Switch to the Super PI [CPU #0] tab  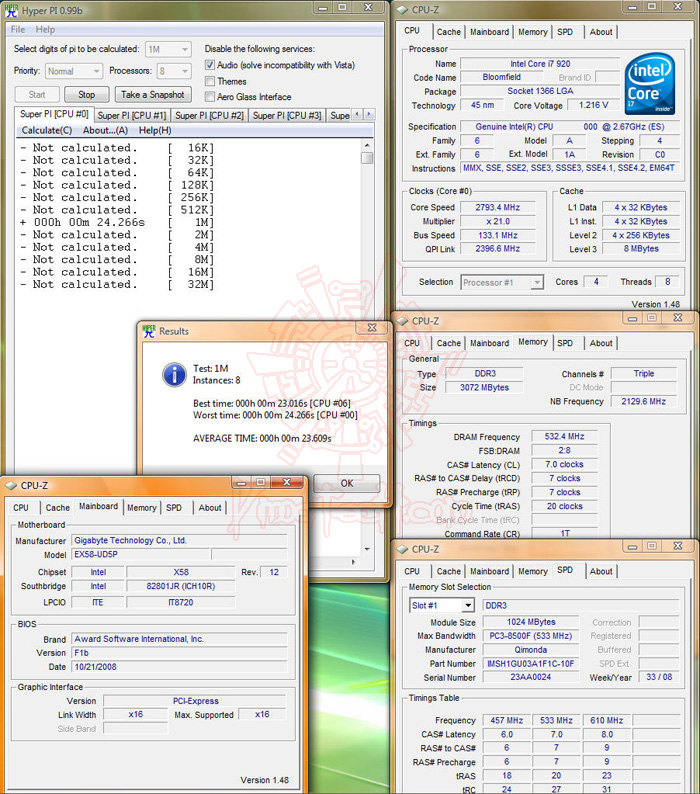(54, 114)
